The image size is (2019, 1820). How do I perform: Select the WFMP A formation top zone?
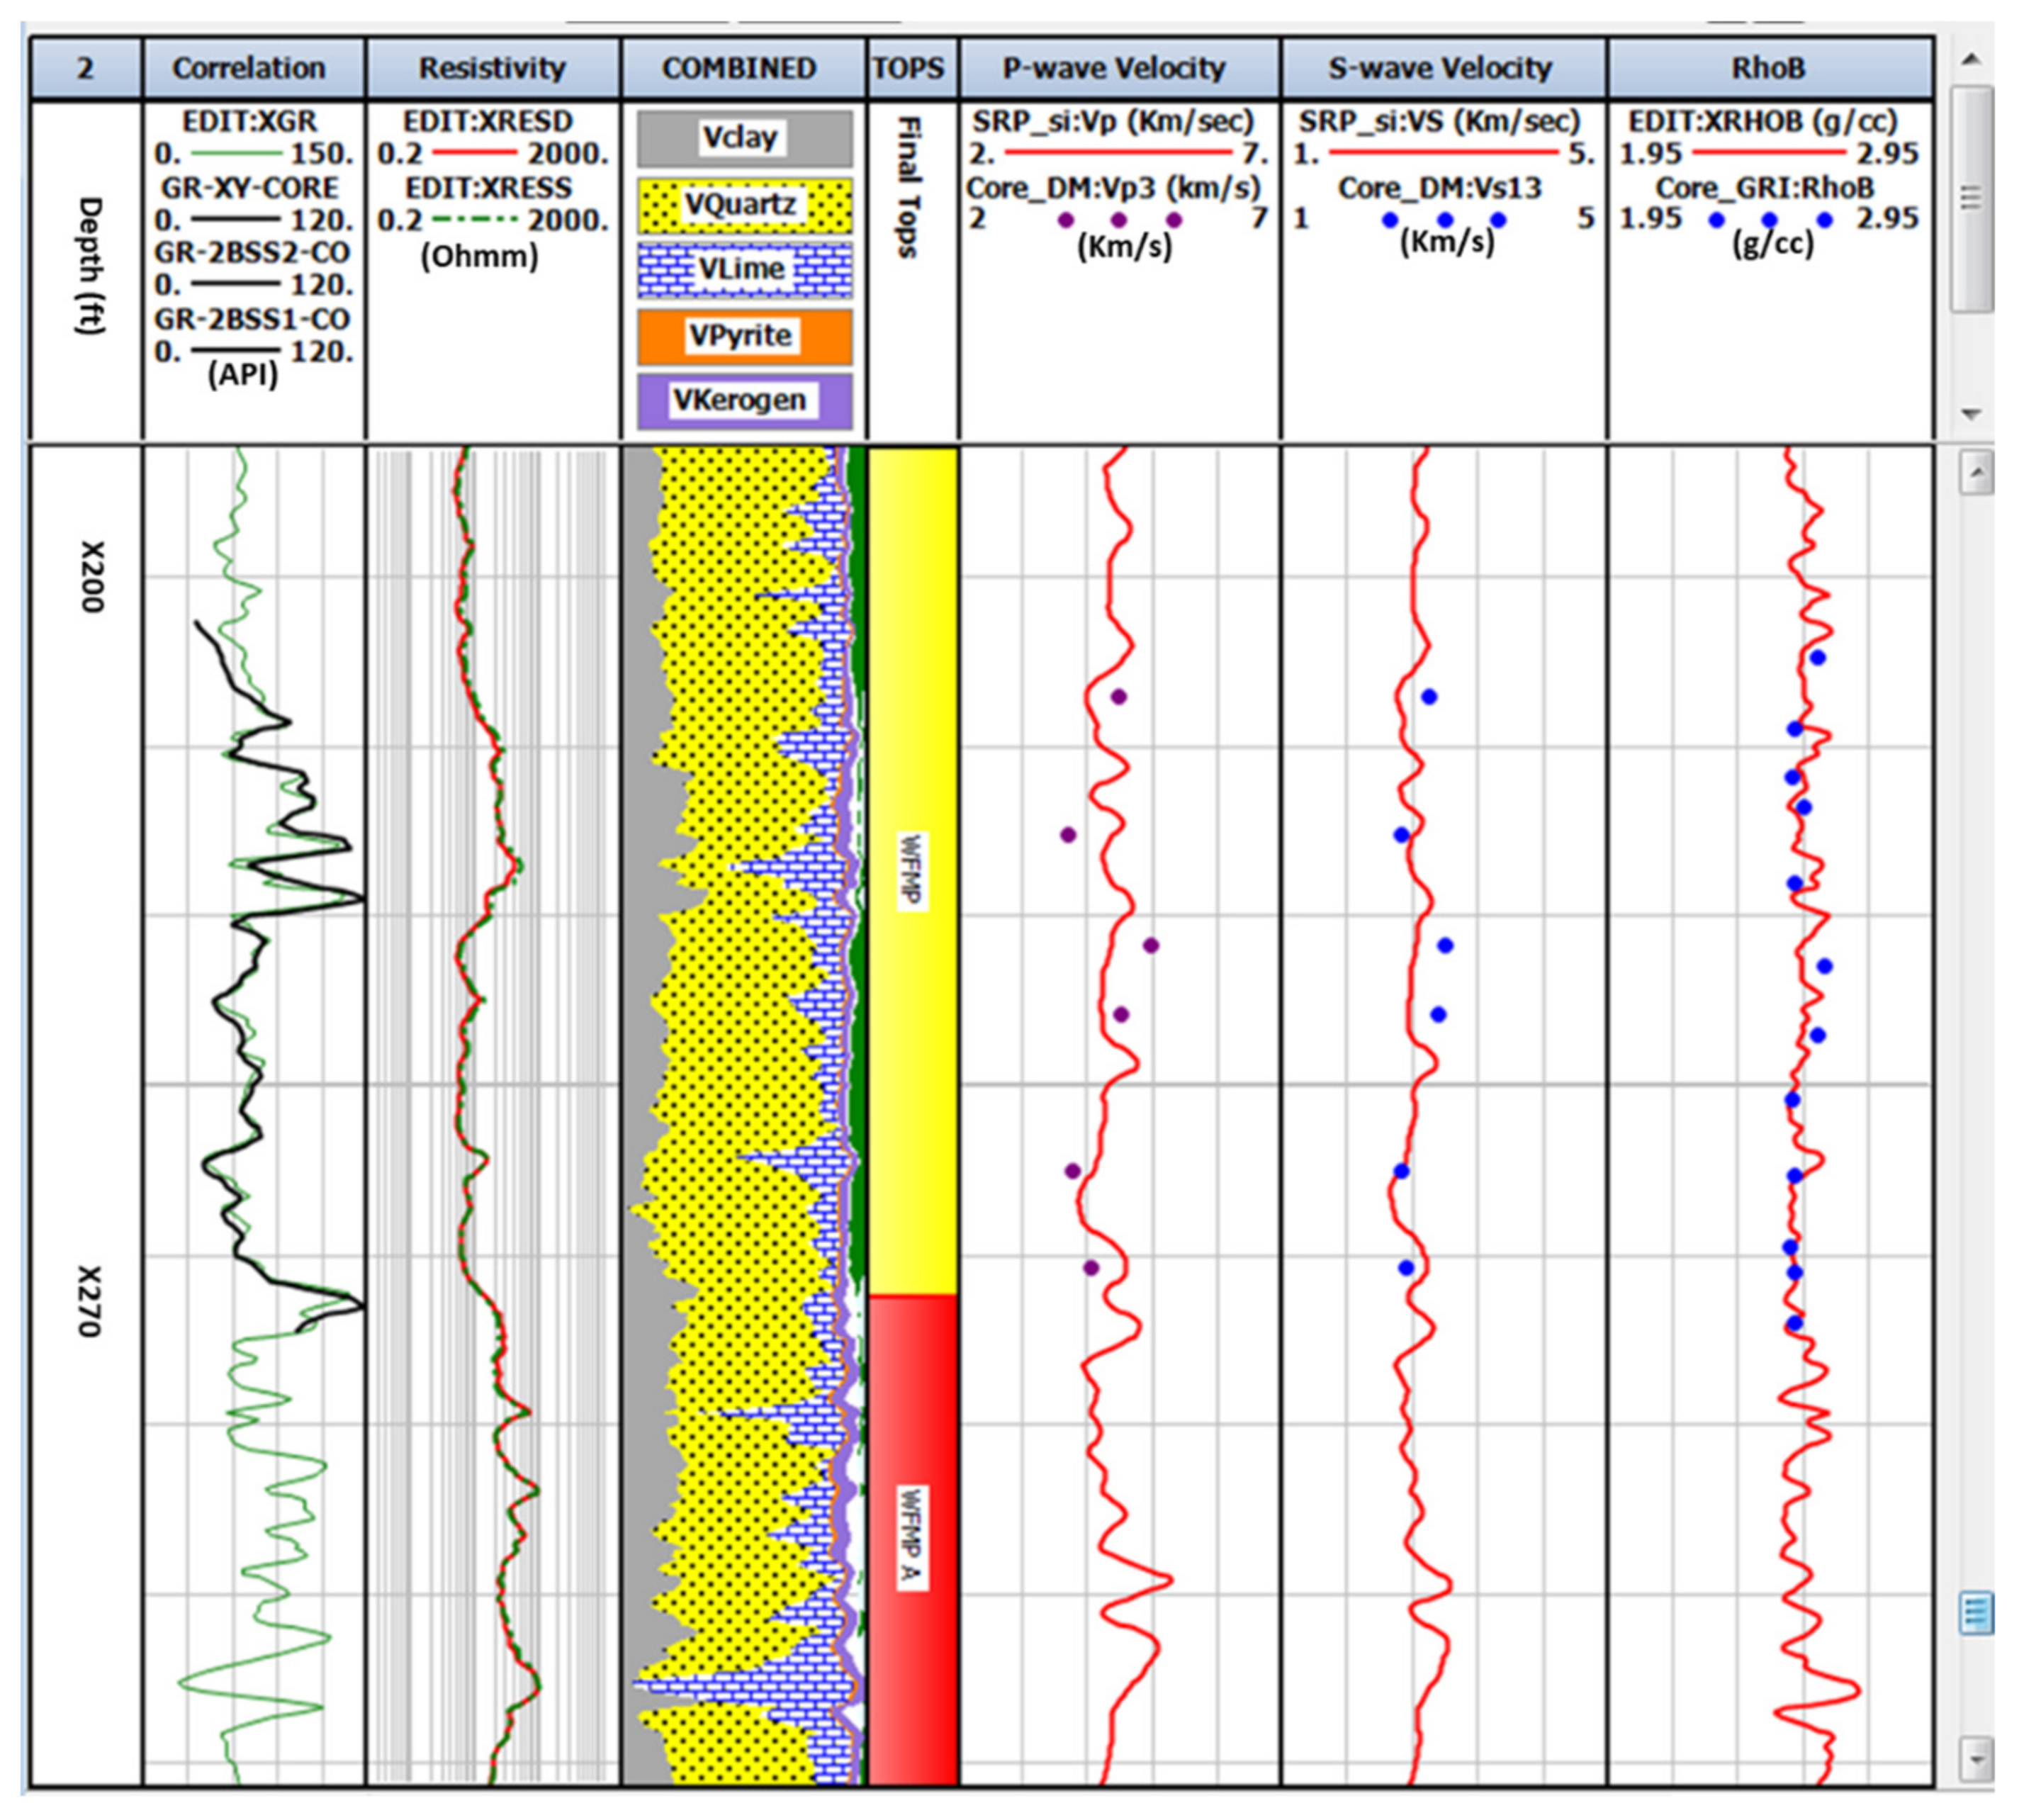click(912, 1540)
